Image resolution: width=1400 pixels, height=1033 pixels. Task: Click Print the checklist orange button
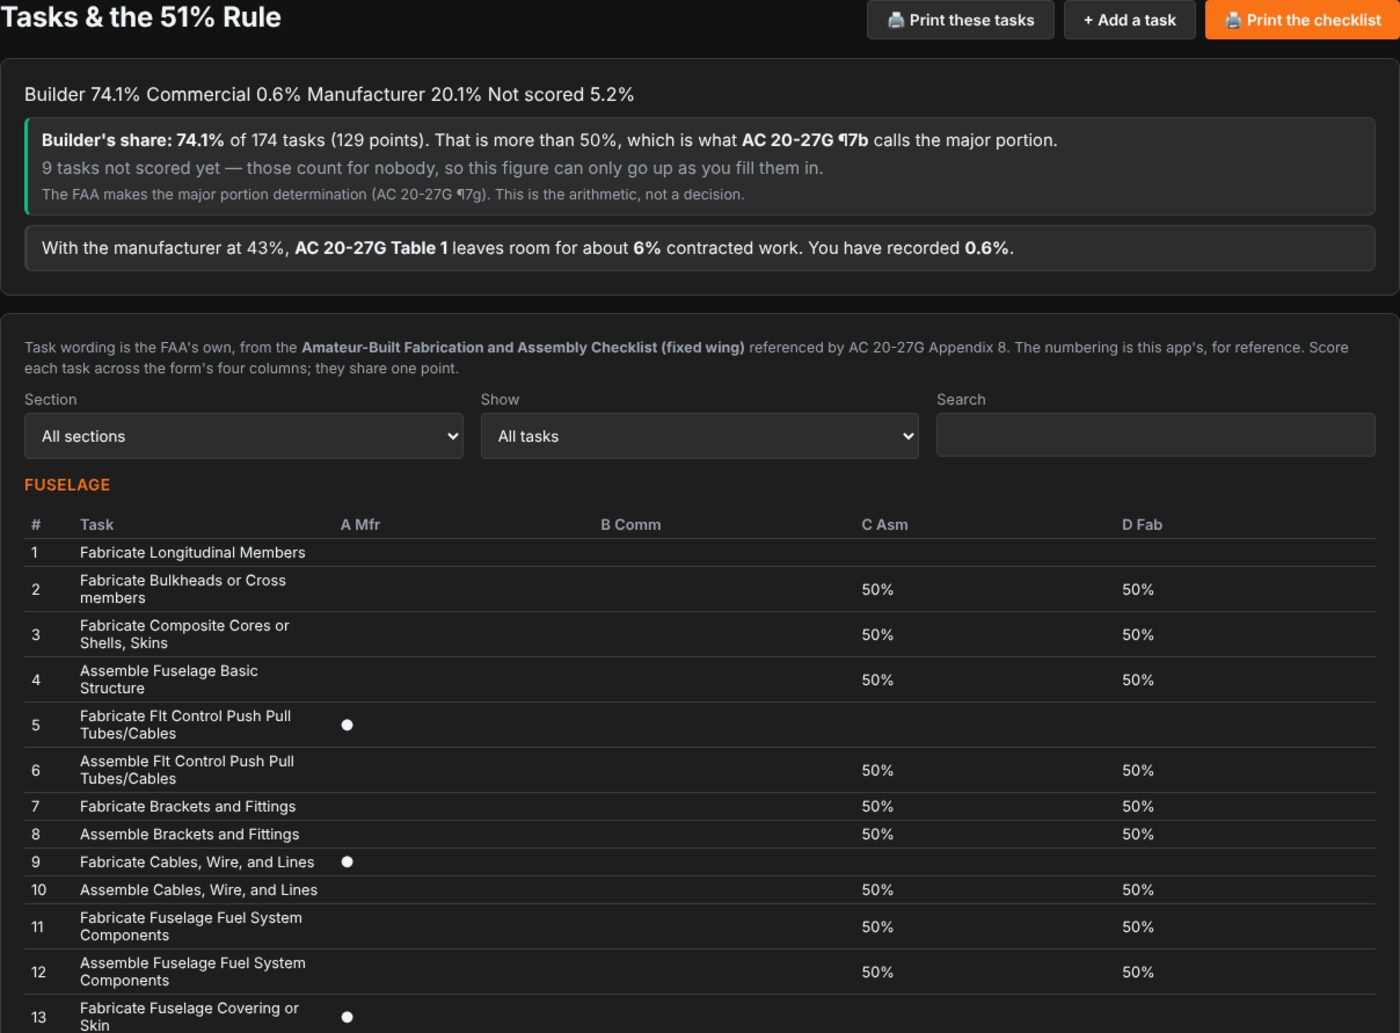click(1302, 20)
